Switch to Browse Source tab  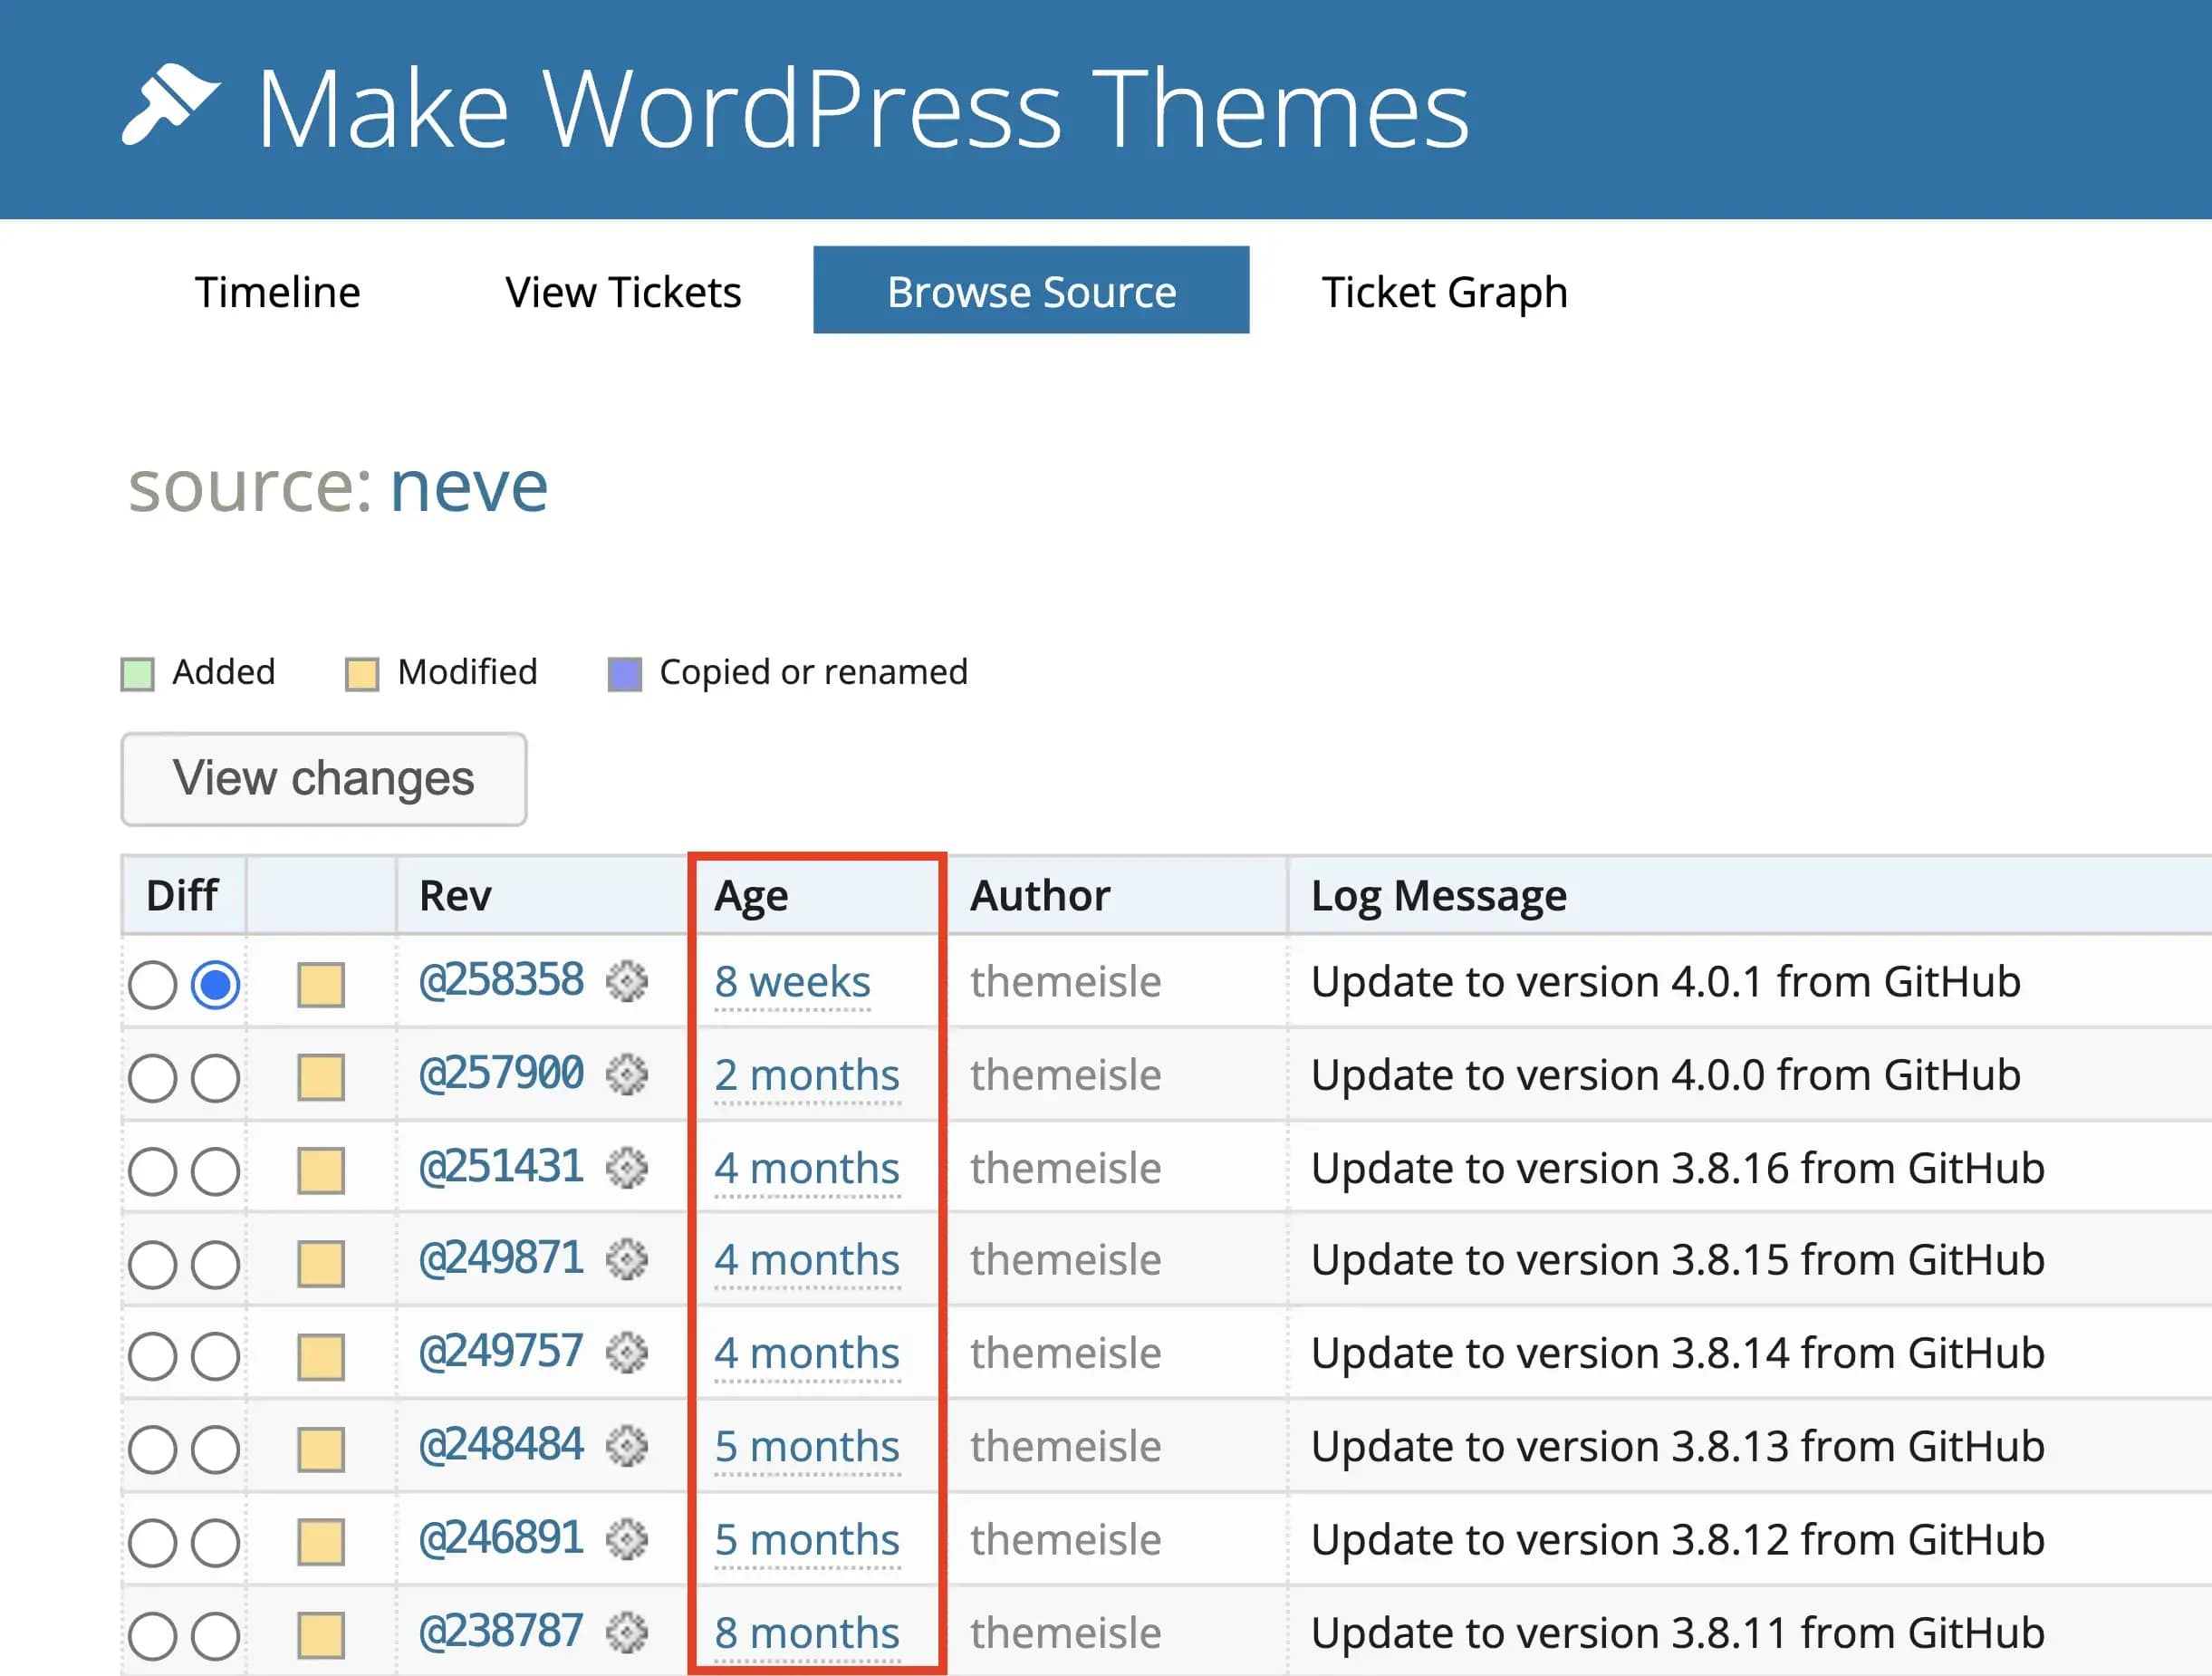click(x=1031, y=290)
